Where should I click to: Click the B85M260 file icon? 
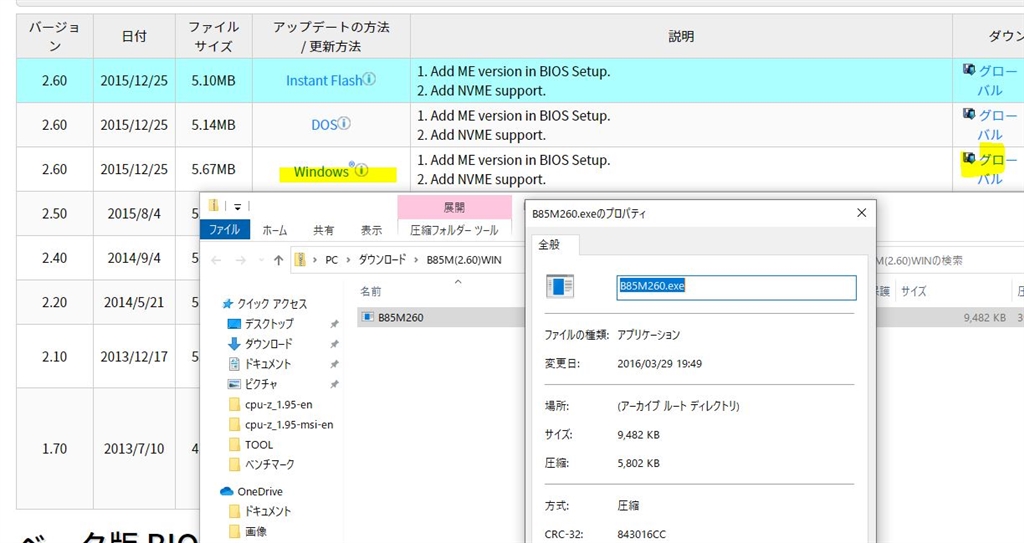pos(368,318)
